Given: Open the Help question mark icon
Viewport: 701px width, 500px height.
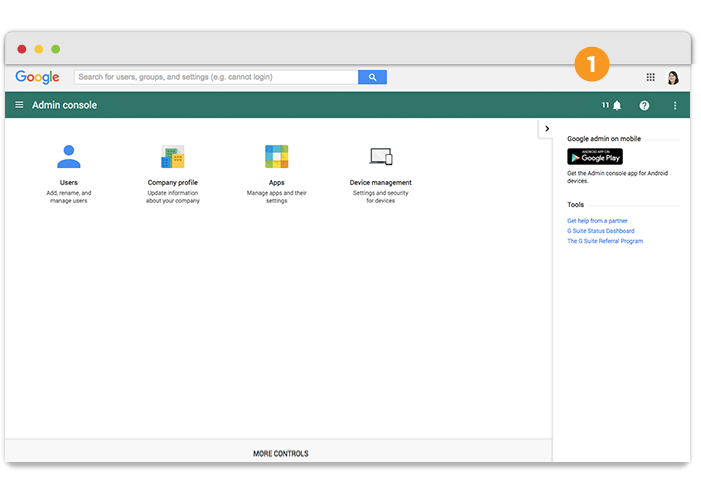Looking at the screenshot, I should (644, 106).
